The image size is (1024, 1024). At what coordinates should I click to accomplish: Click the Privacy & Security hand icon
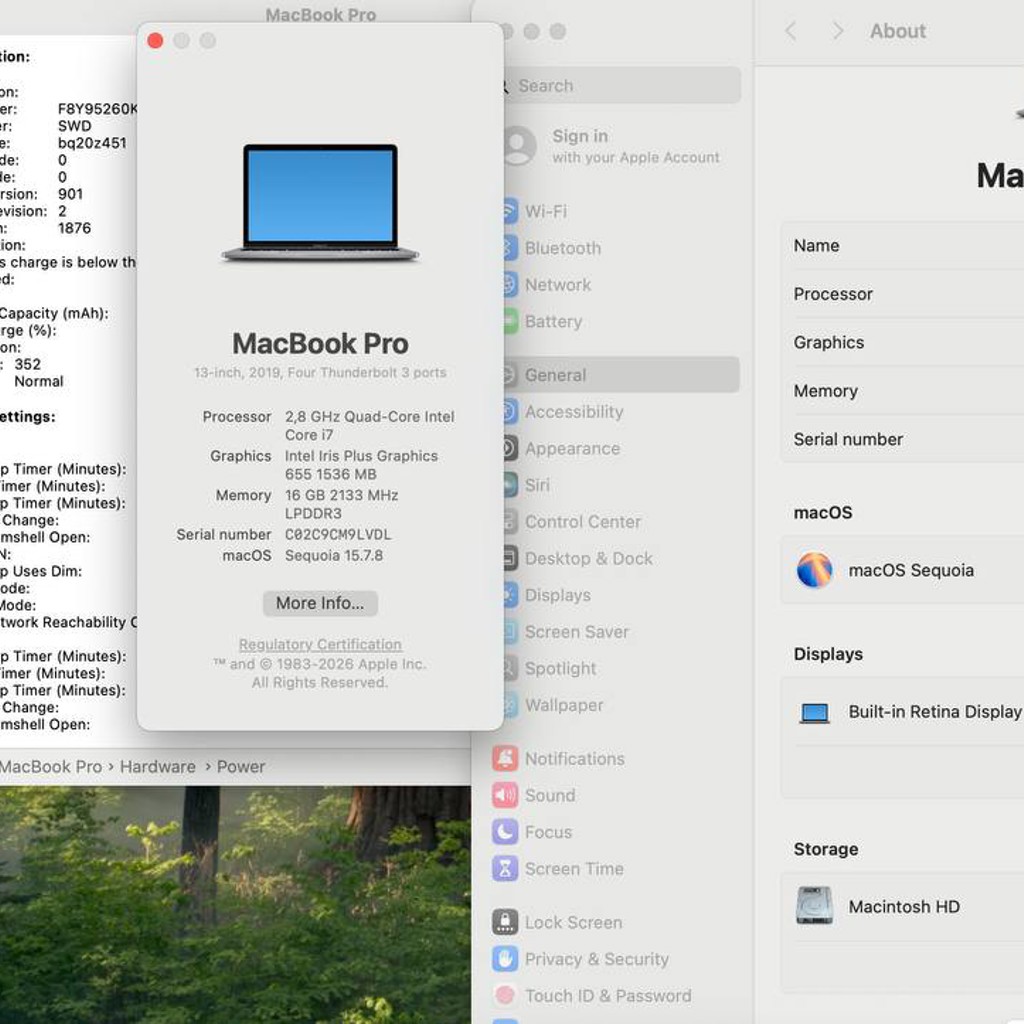505,959
